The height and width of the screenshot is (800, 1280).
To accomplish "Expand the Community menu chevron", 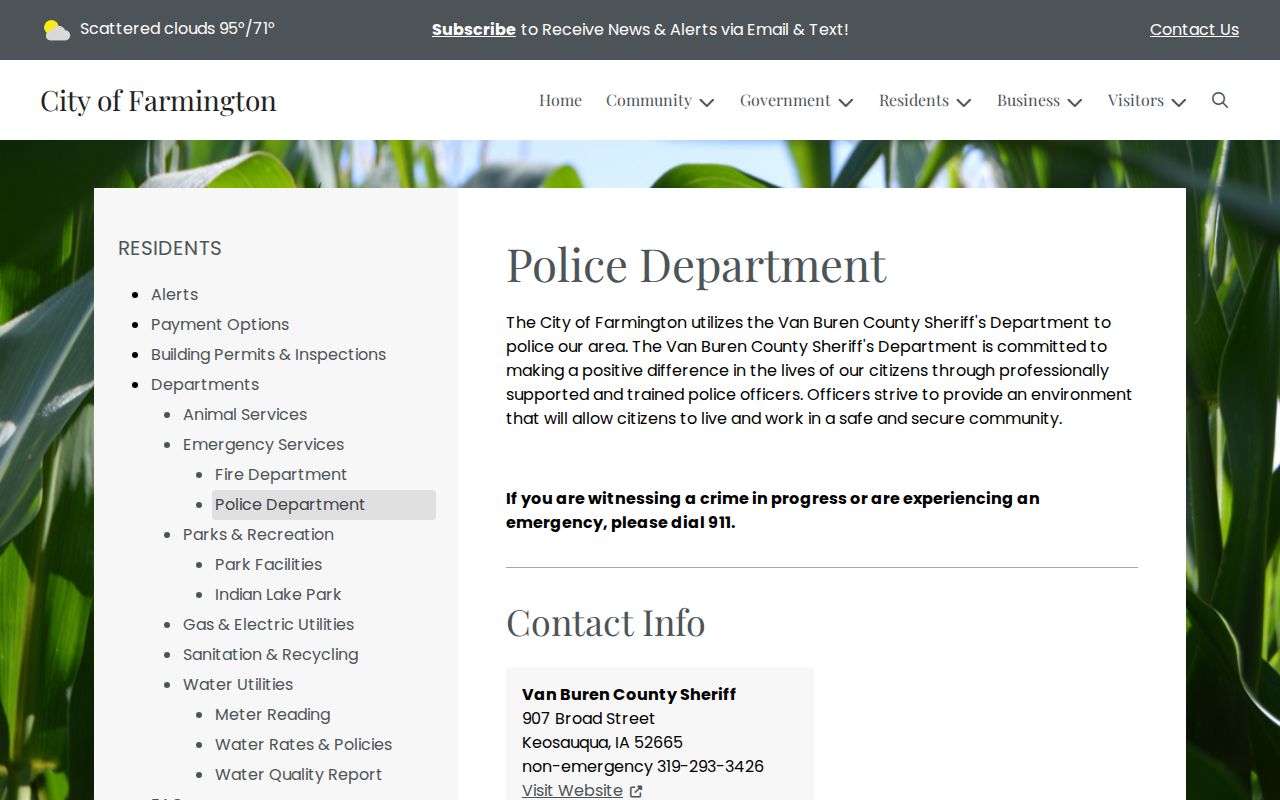I will point(707,102).
